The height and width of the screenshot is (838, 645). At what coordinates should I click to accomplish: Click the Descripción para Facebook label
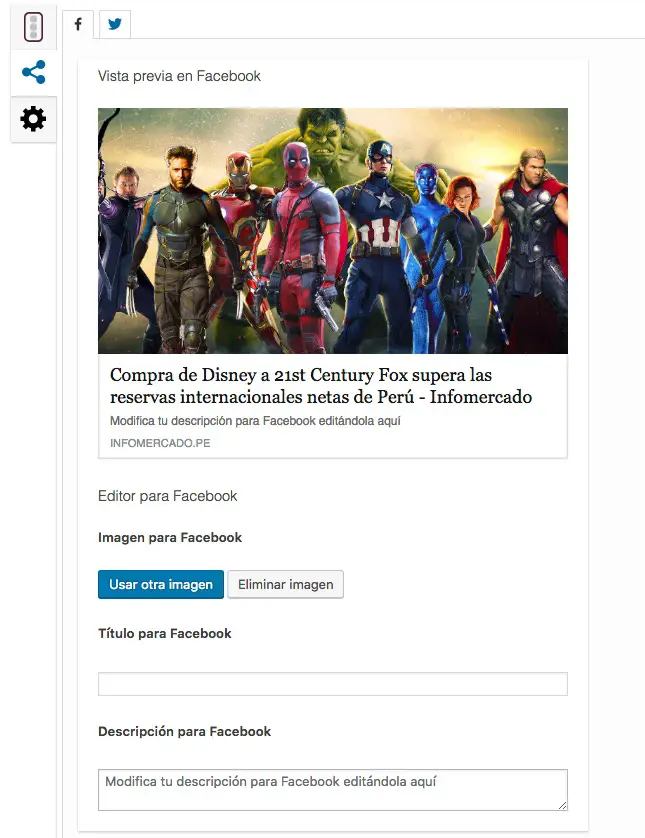[184, 732]
